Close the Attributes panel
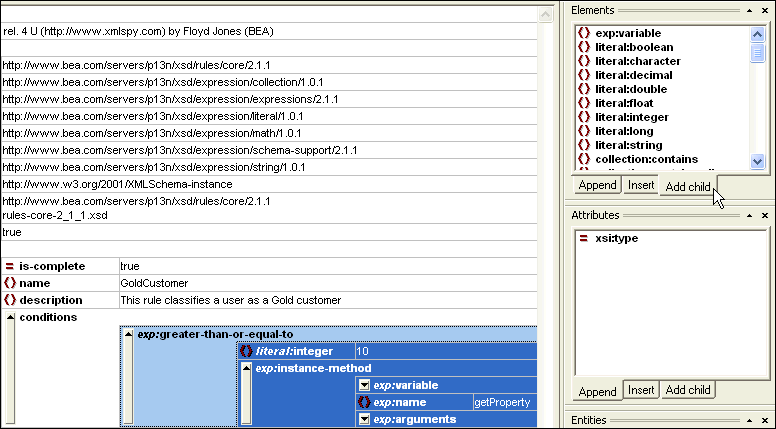The width and height of the screenshot is (776, 429). click(765, 215)
